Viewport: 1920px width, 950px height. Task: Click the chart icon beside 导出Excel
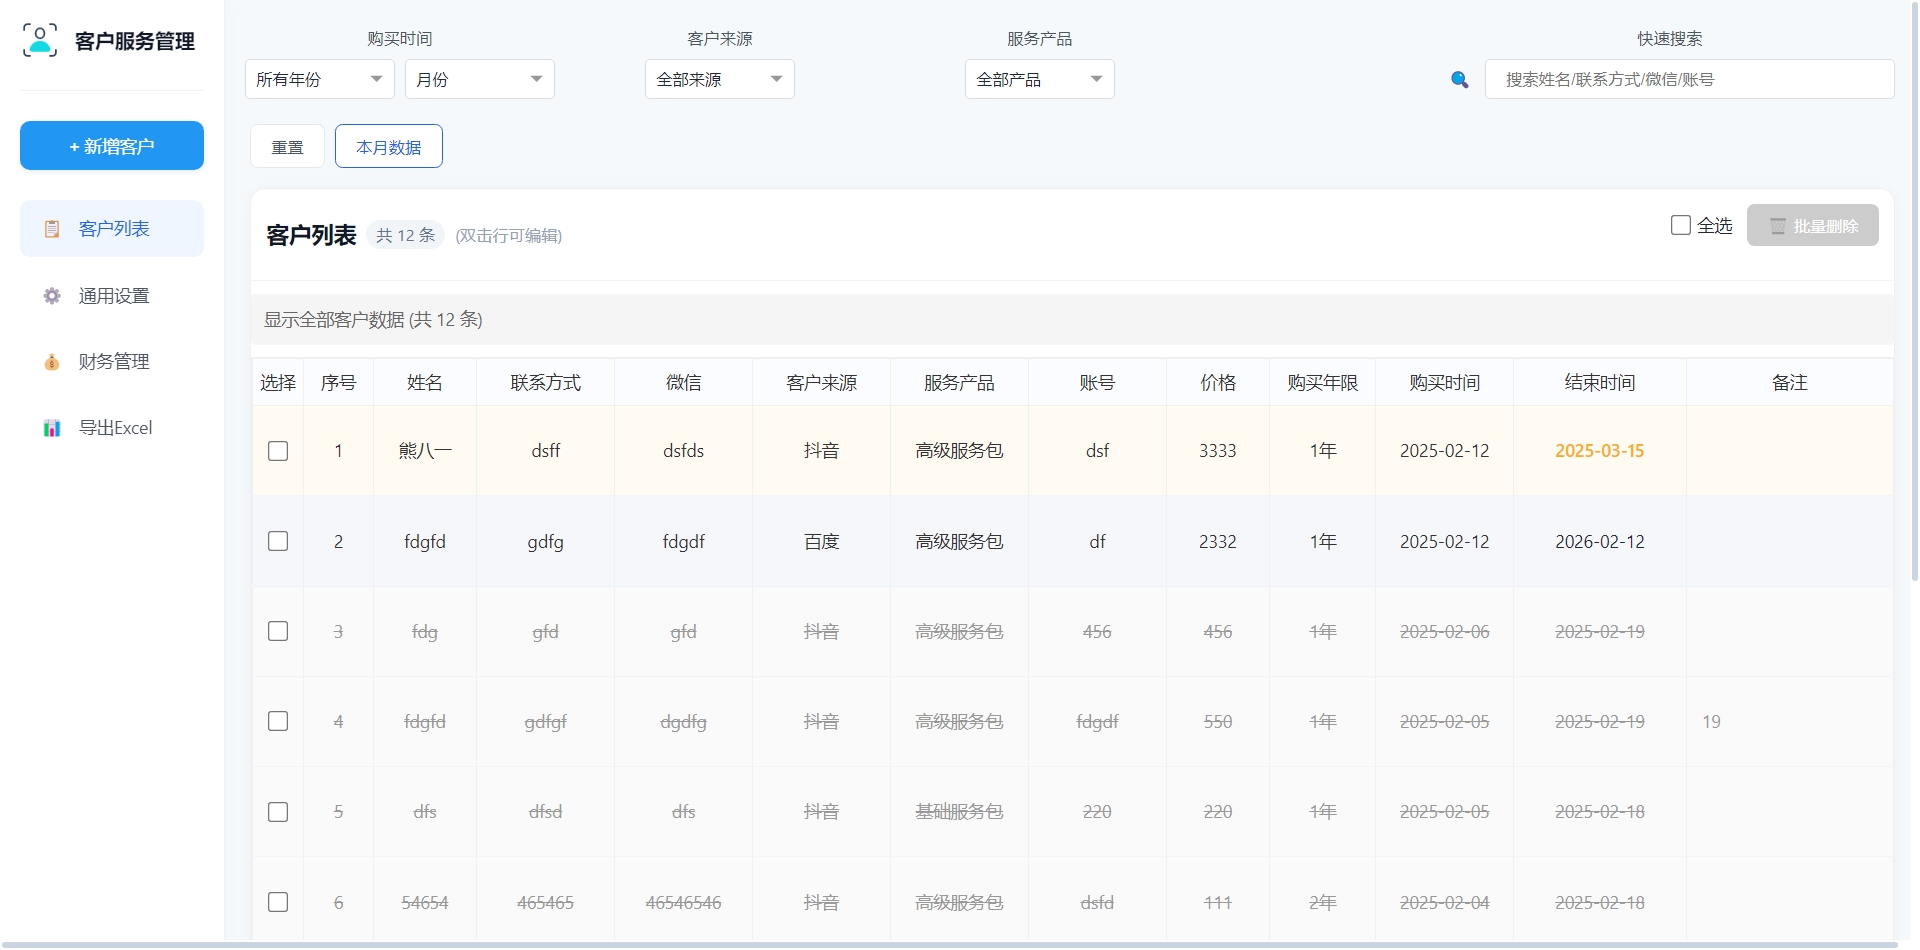pyautogui.click(x=52, y=428)
